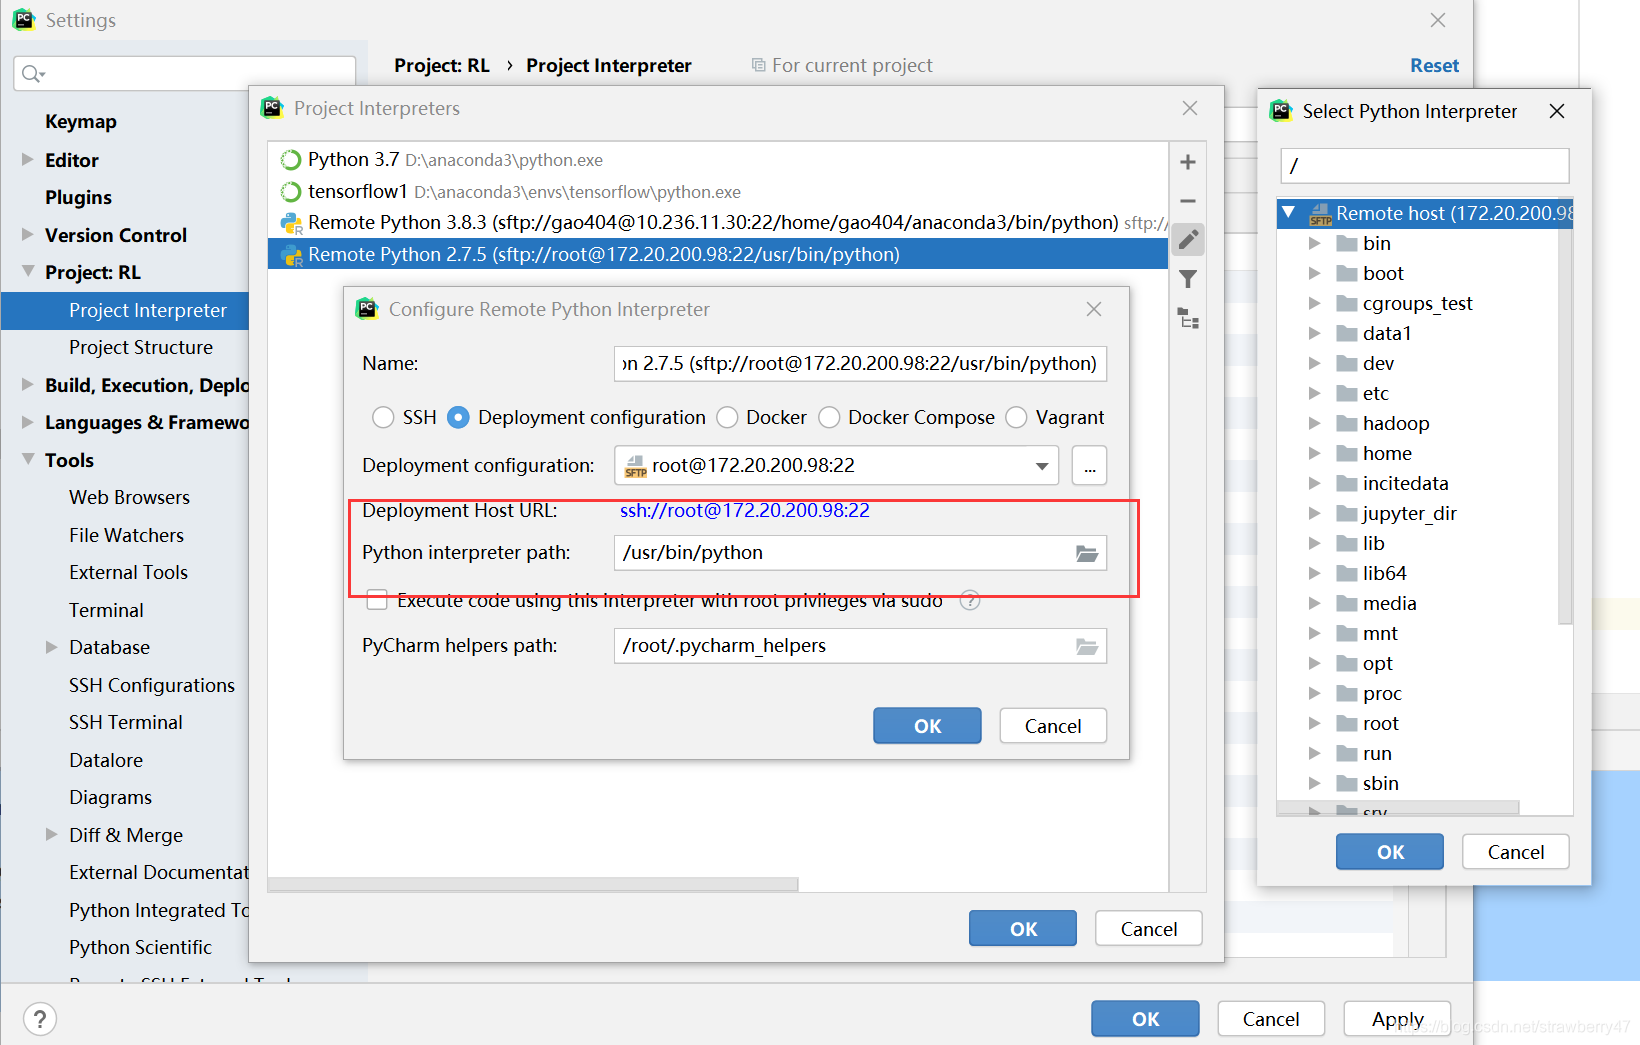
Task: Open deployment configuration ellipsis button
Action: point(1089,466)
